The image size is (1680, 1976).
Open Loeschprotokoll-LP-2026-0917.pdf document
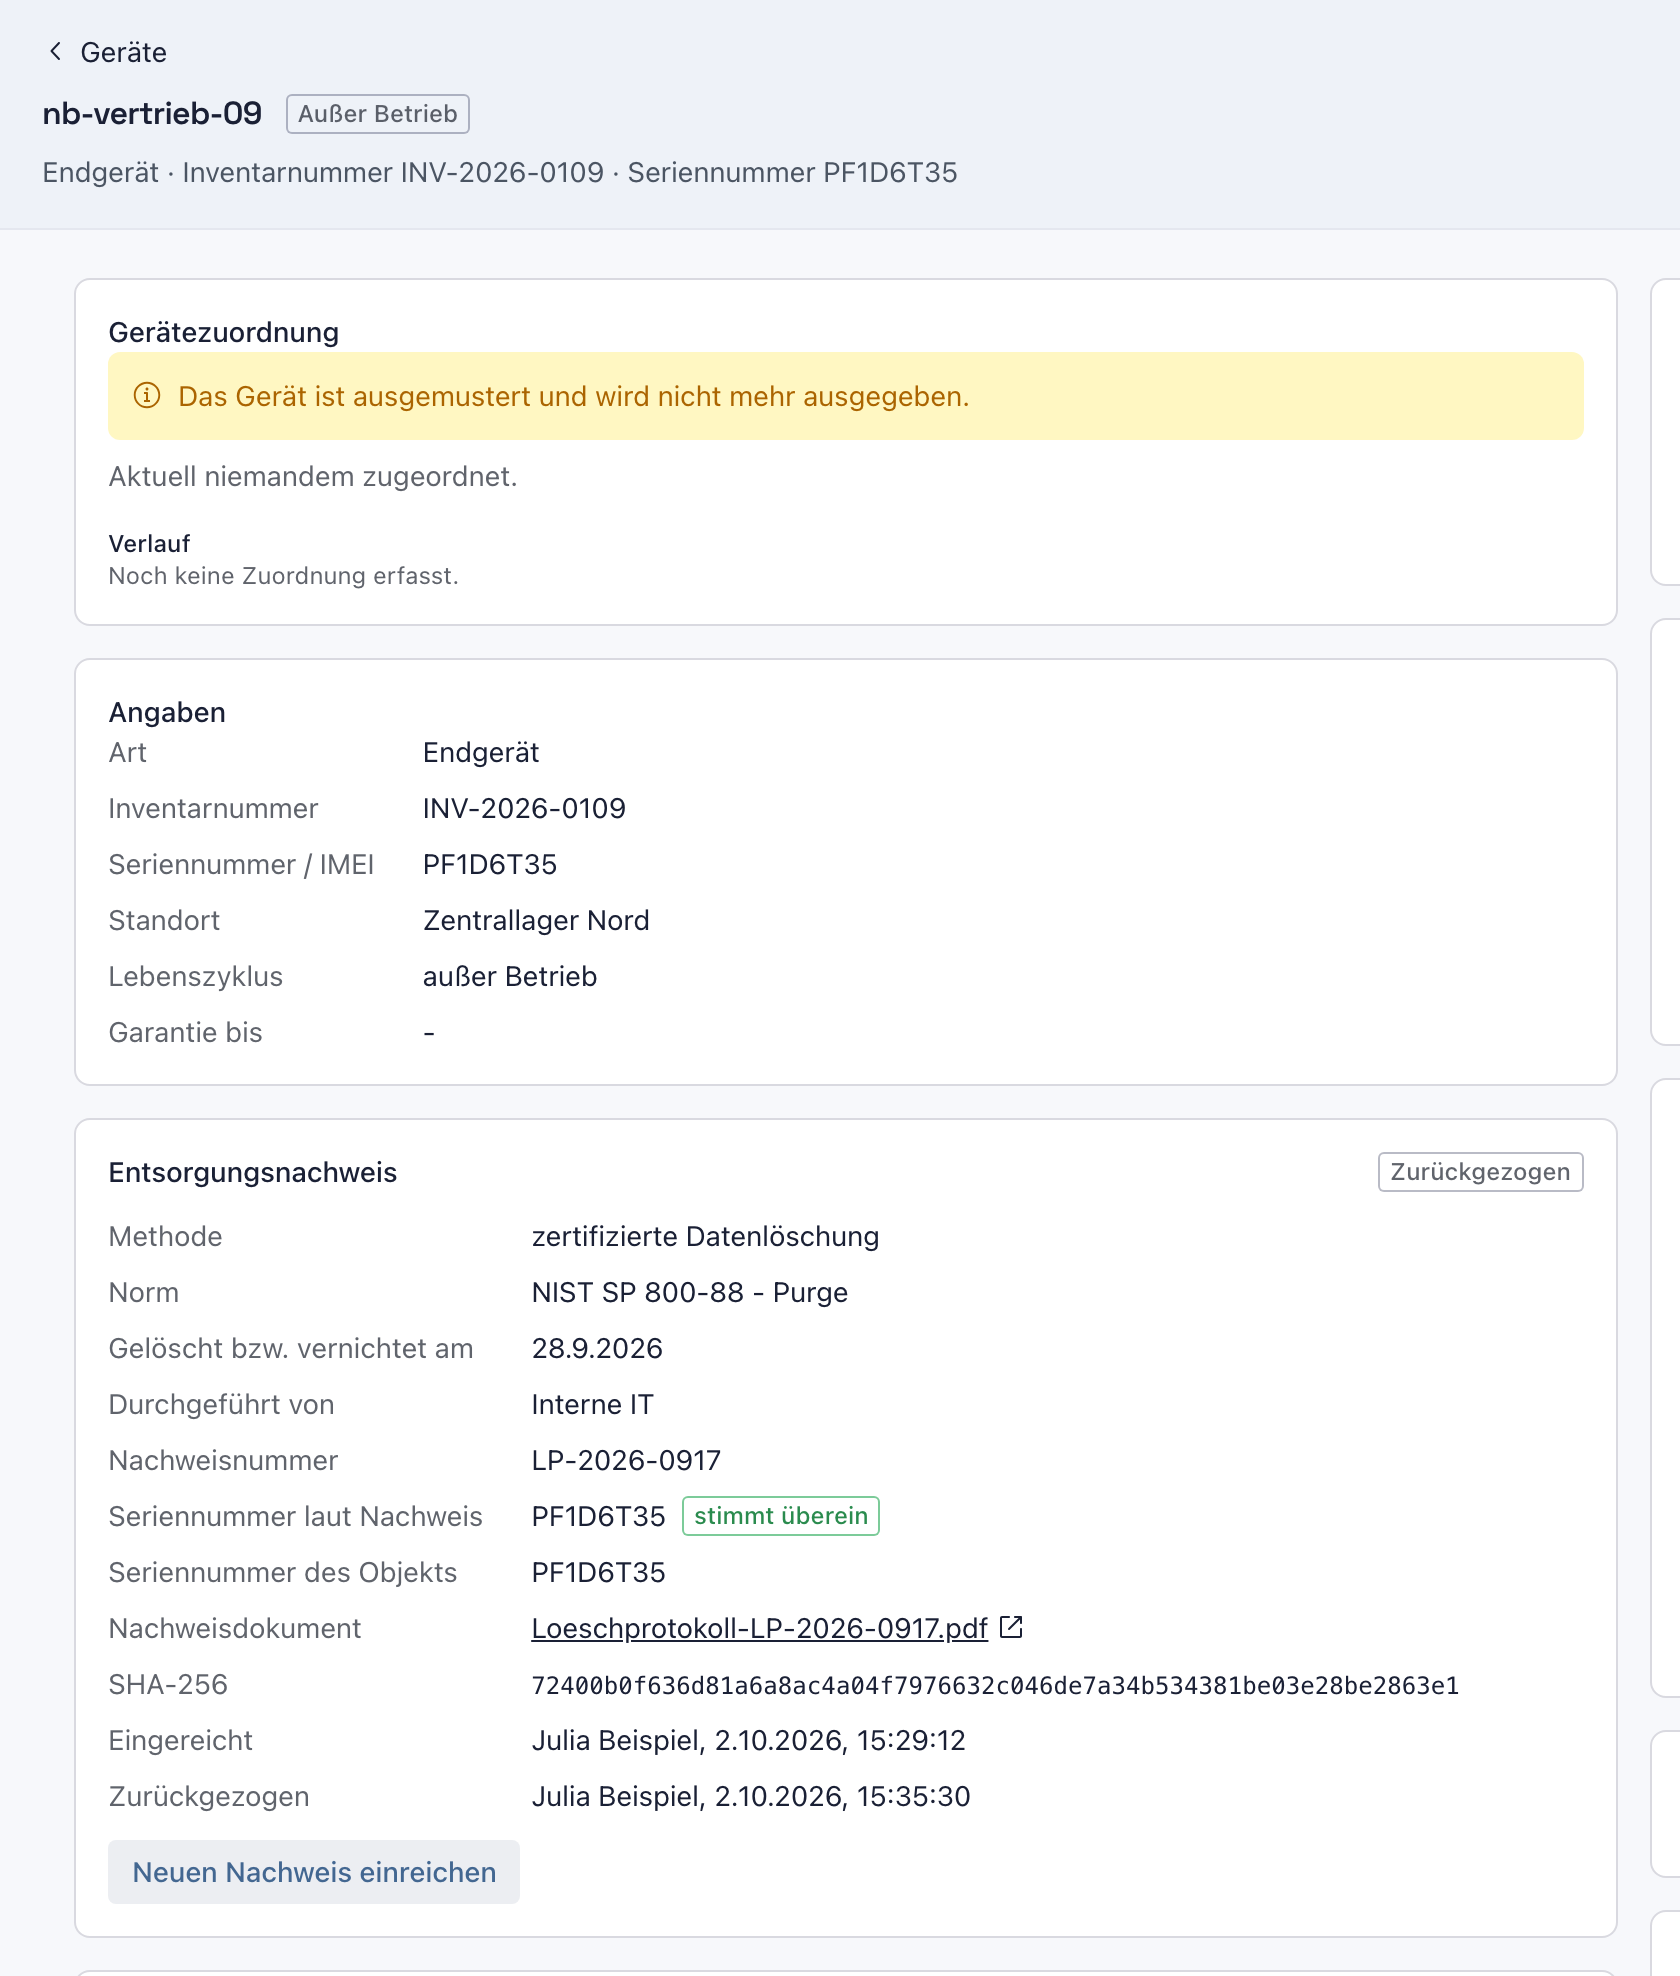point(759,1628)
